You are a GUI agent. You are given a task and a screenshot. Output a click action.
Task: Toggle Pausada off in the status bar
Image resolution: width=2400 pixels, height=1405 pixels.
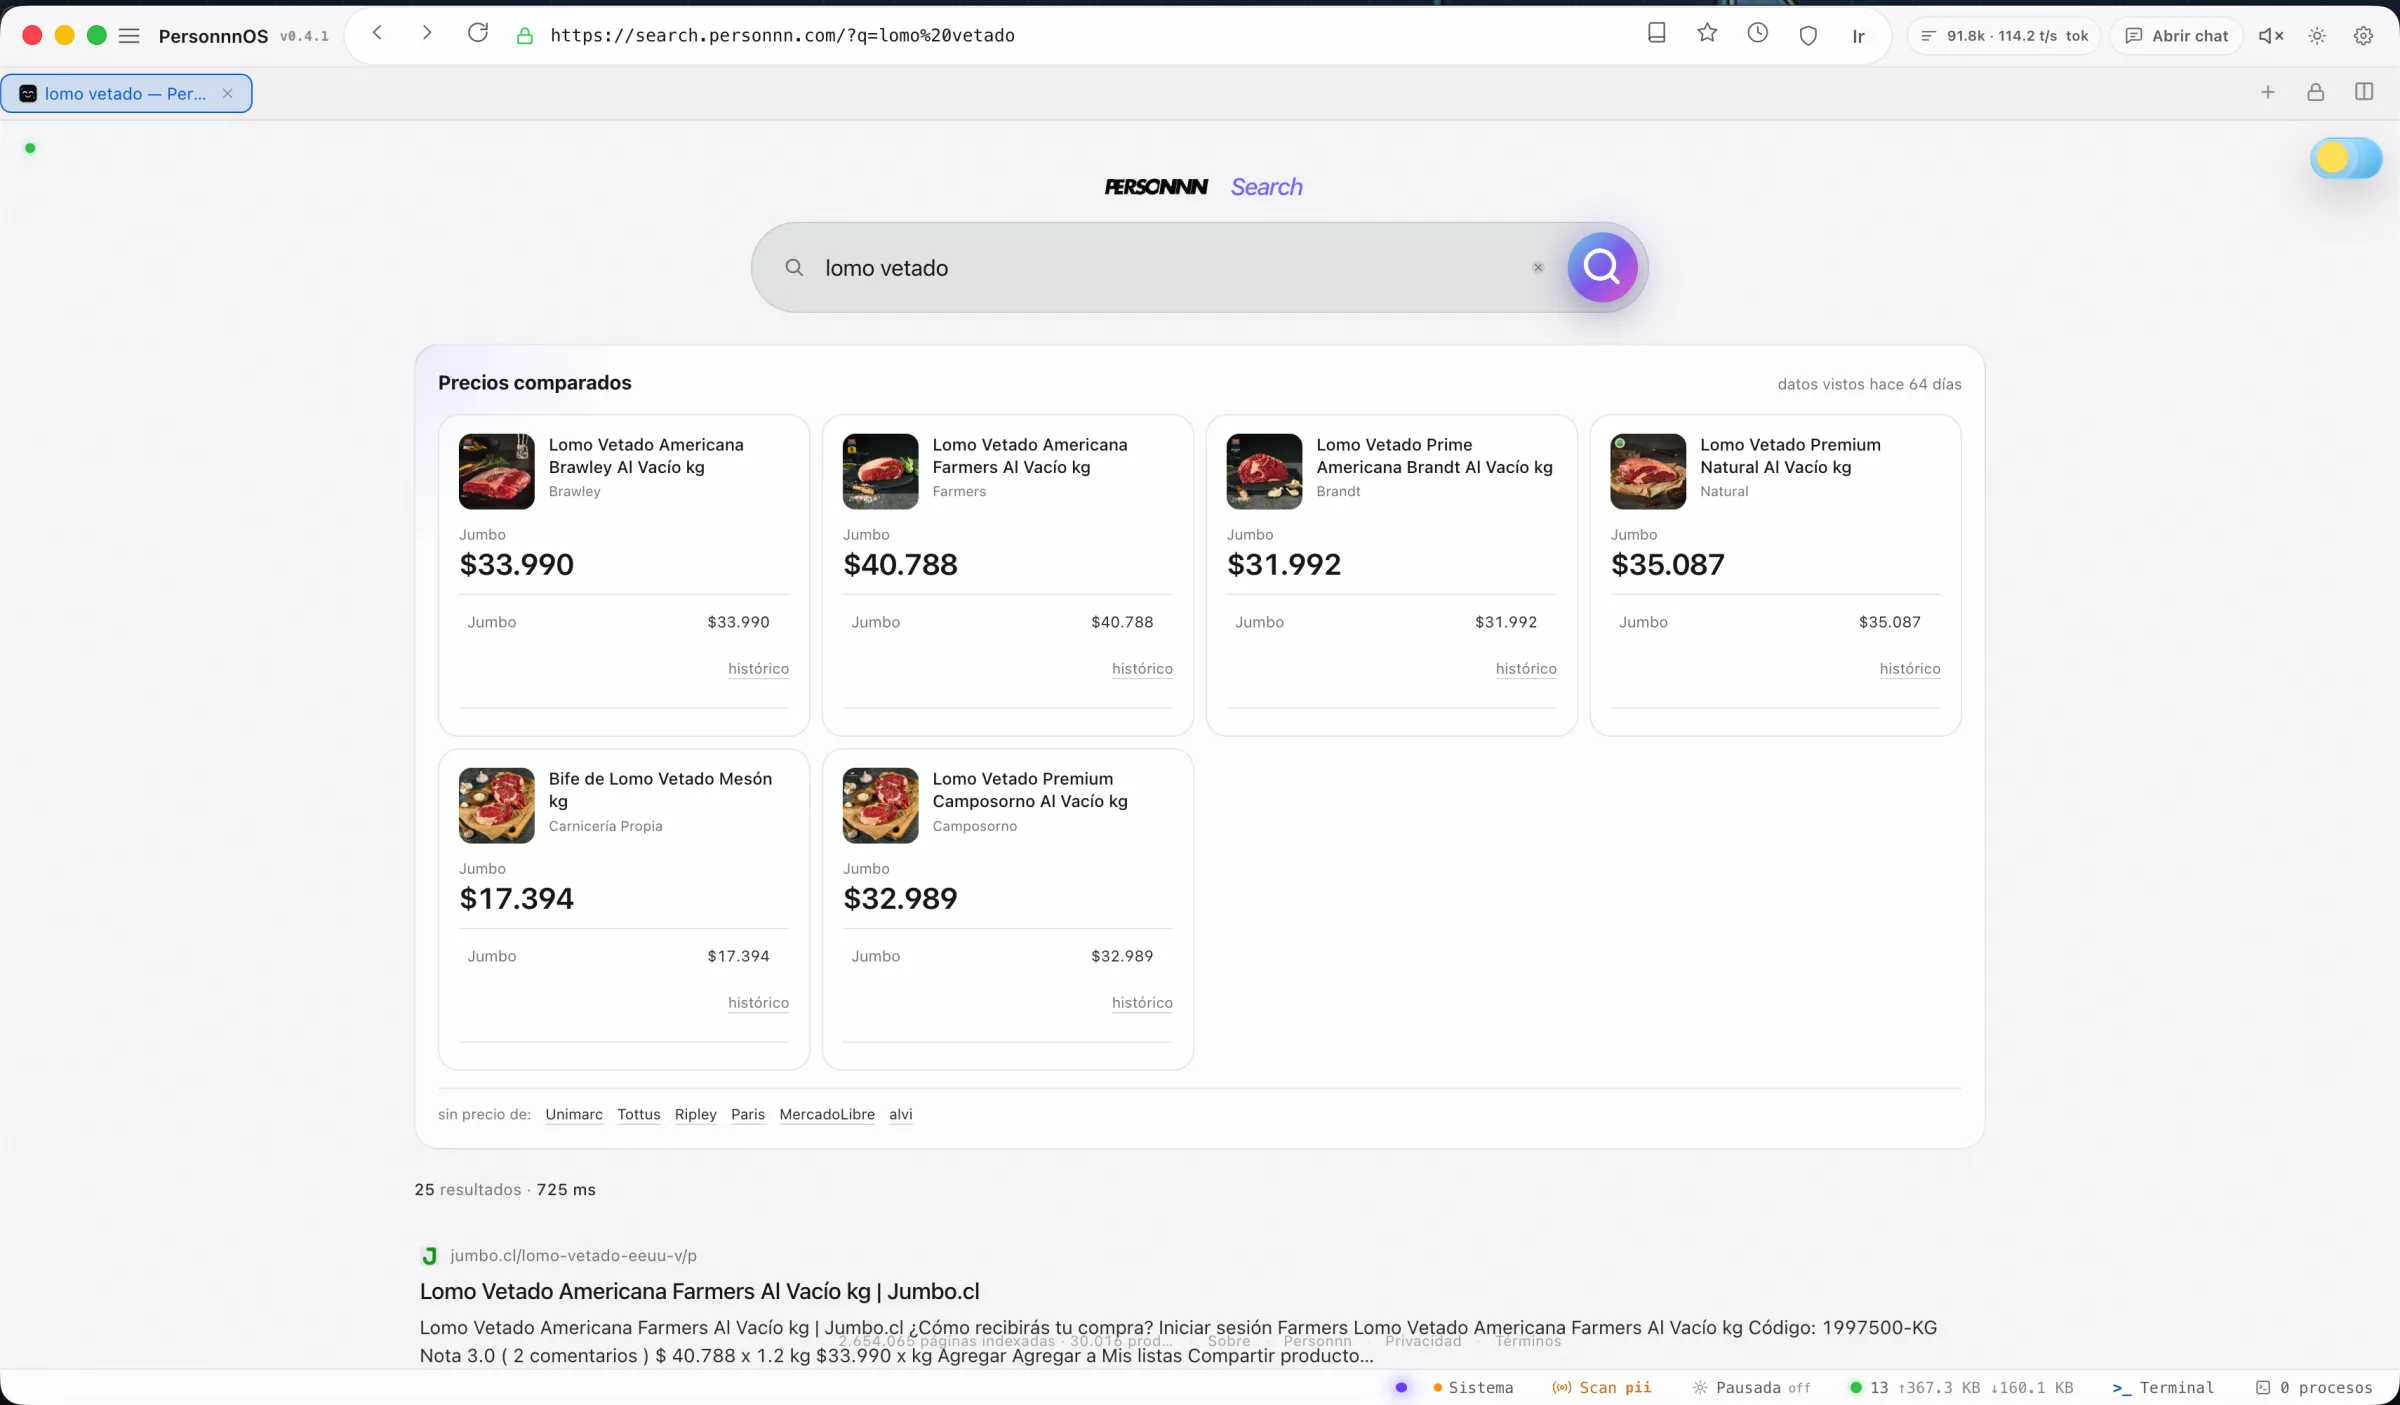[1751, 1387]
